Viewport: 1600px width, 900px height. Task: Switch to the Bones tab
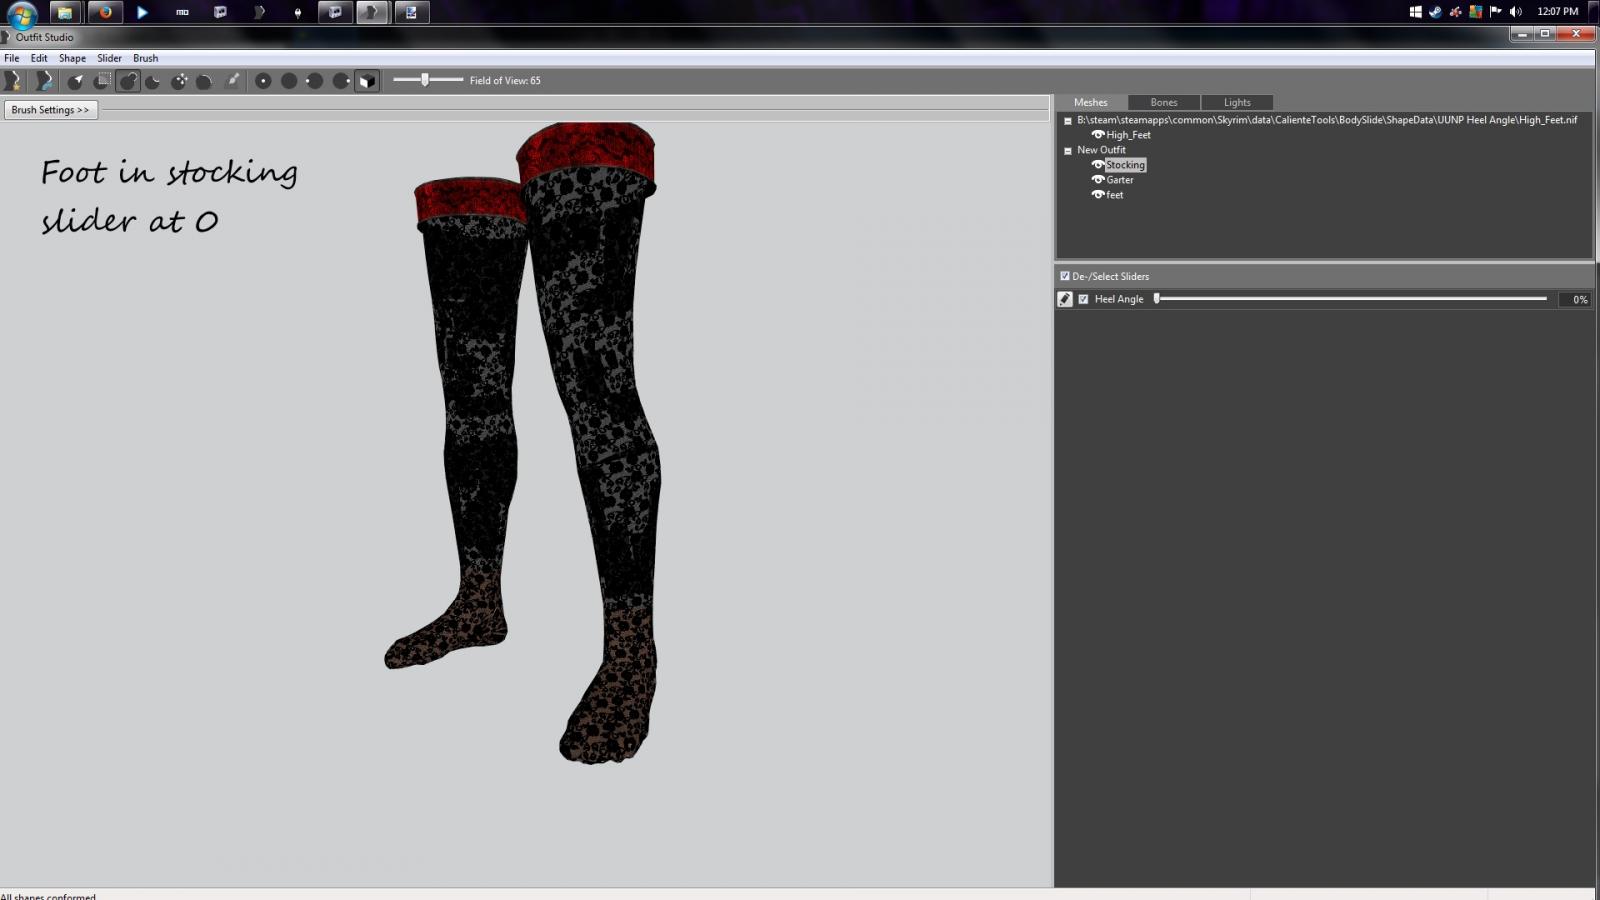[1164, 102]
